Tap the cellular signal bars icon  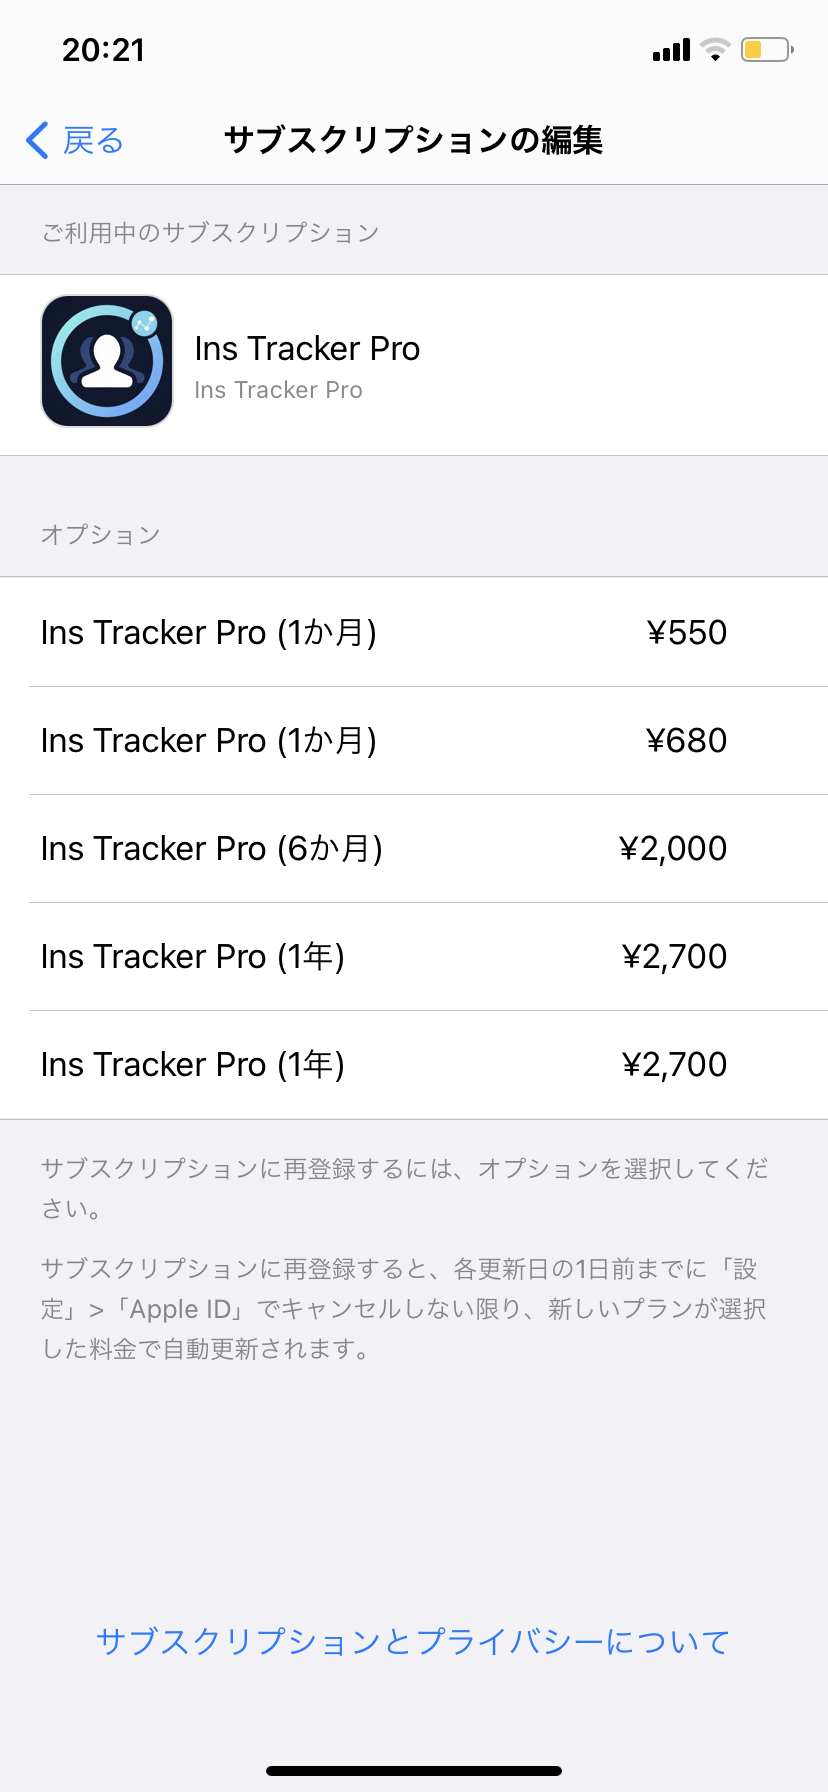point(671,50)
